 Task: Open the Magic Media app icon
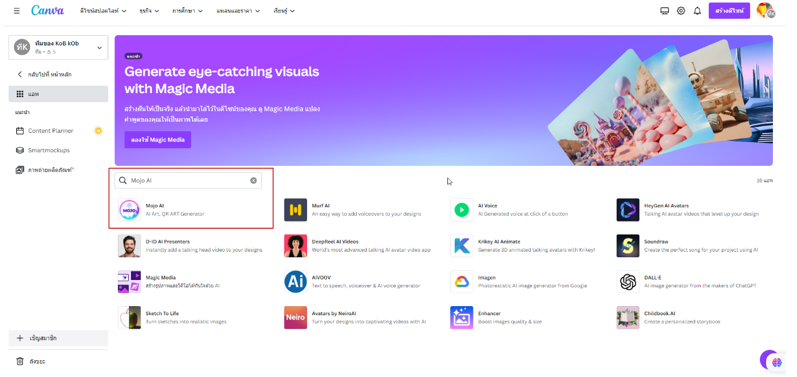click(x=130, y=281)
